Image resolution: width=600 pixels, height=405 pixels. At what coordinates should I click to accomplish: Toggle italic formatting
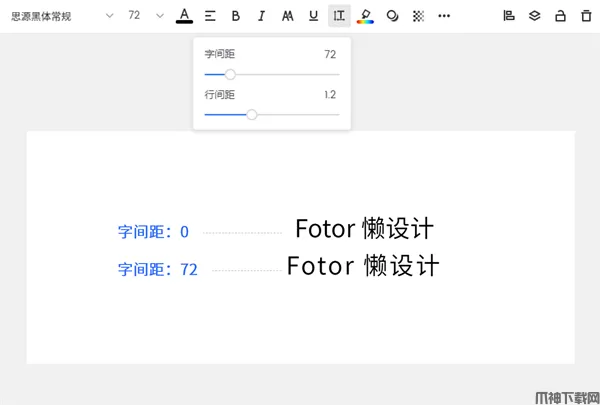coord(261,16)
